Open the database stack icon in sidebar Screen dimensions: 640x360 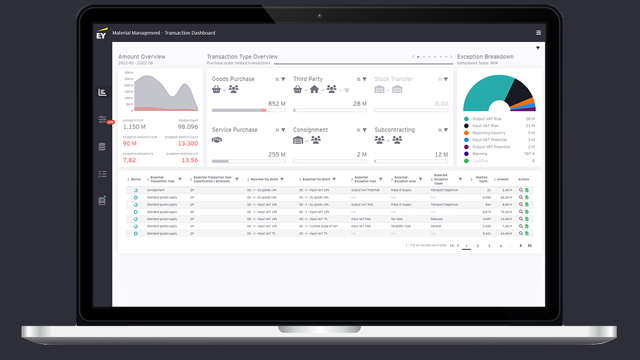102,147
